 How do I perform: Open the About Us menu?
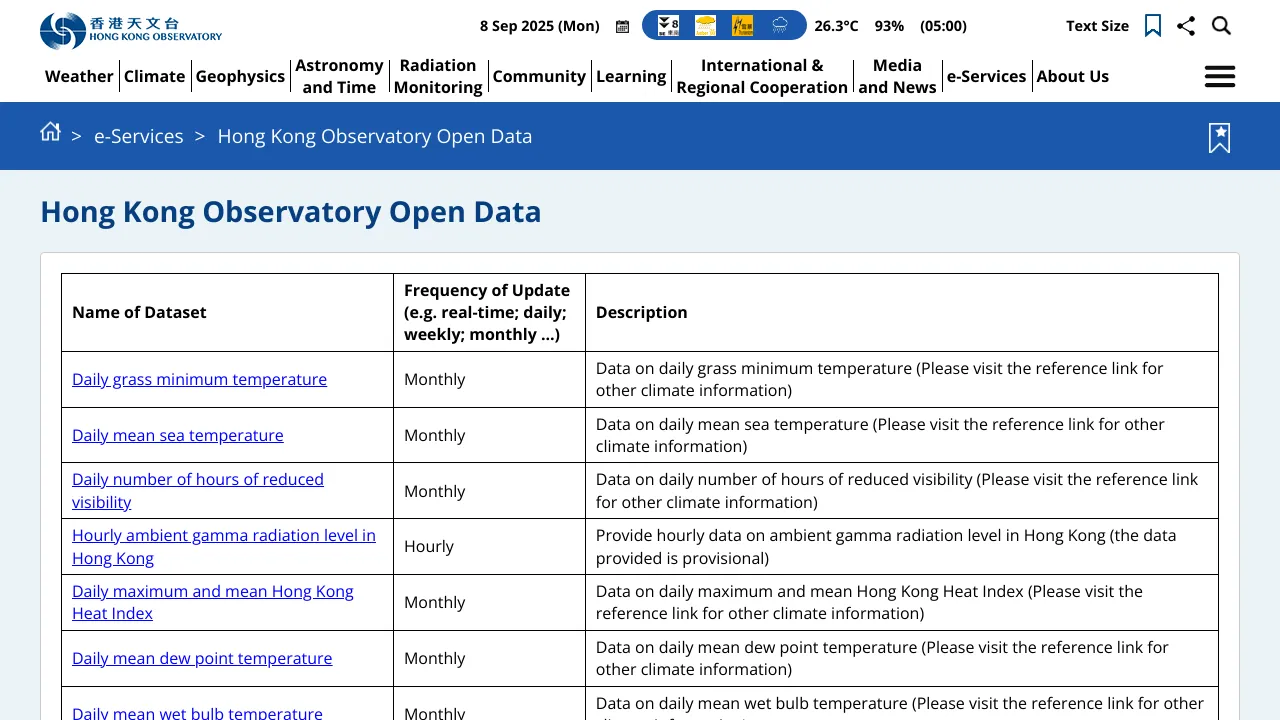pos(1073,76)
